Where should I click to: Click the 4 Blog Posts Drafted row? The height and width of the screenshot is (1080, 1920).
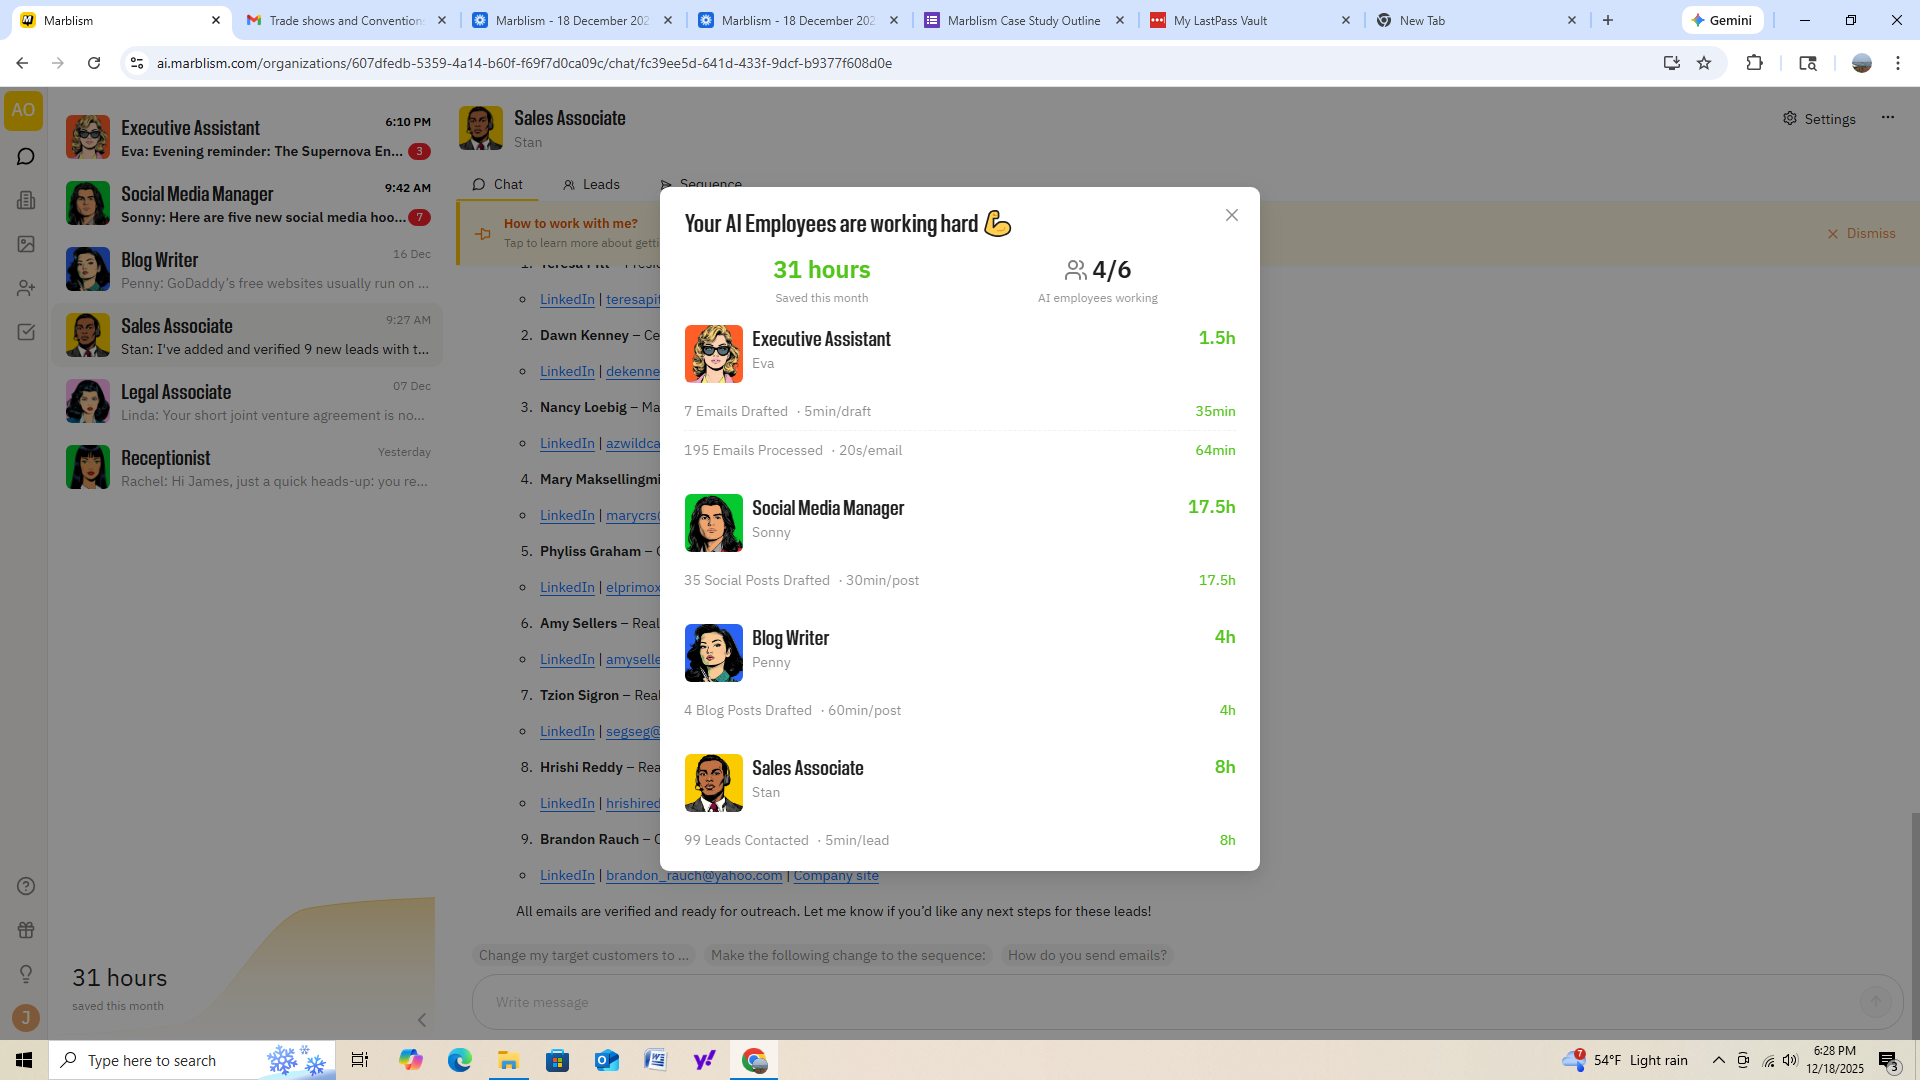tap(960, 710)
